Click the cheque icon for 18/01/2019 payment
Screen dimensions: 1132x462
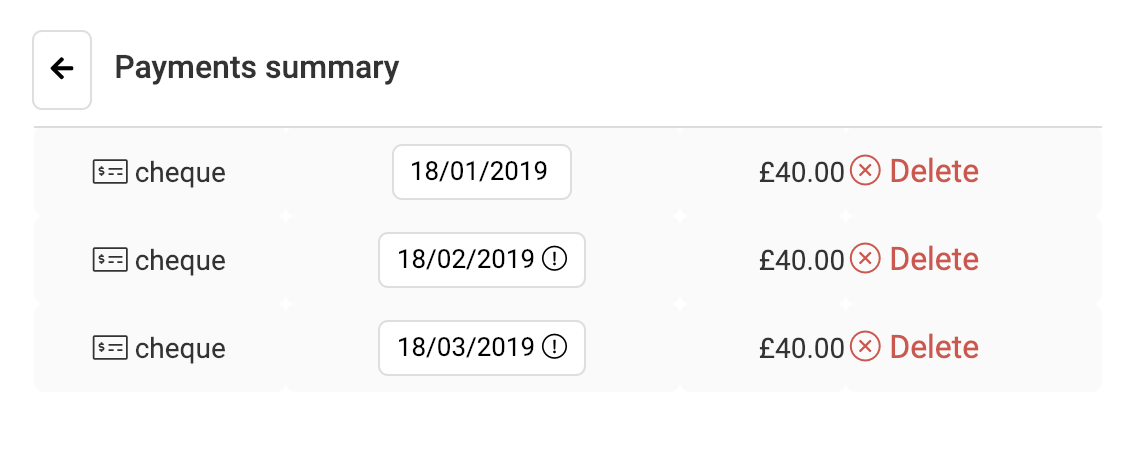tap(110, 172)
